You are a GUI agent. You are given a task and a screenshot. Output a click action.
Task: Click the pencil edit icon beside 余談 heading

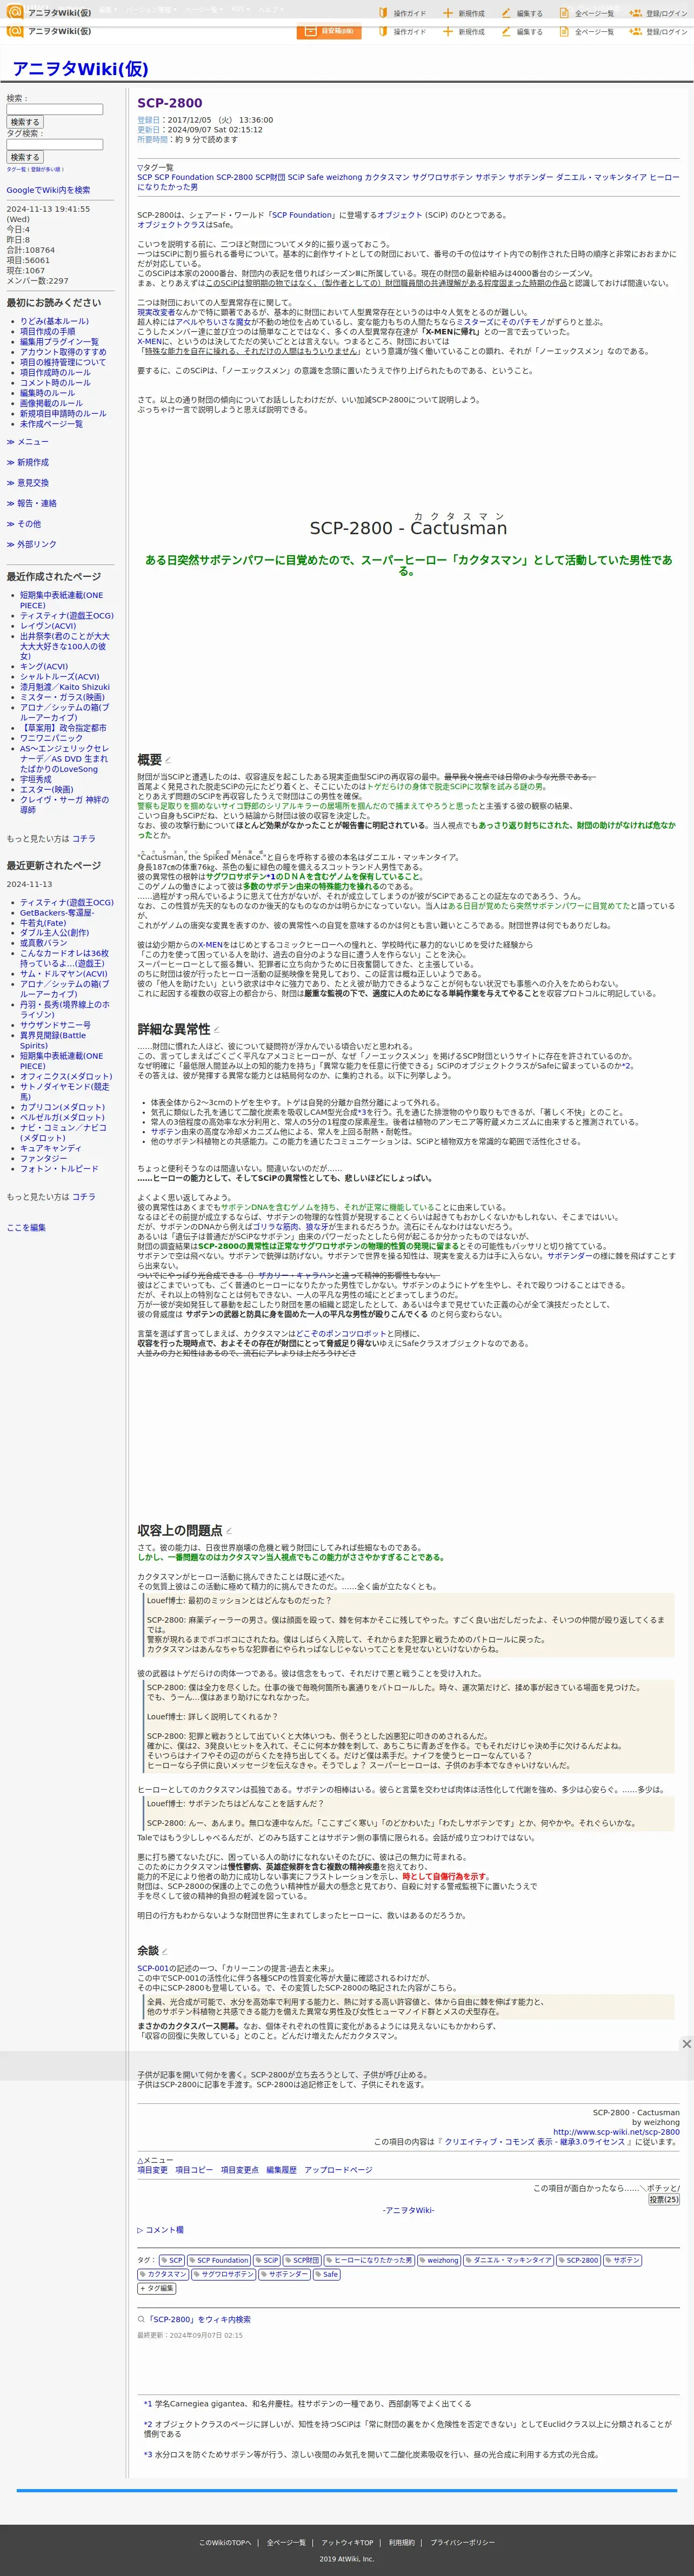point(166,1951)
